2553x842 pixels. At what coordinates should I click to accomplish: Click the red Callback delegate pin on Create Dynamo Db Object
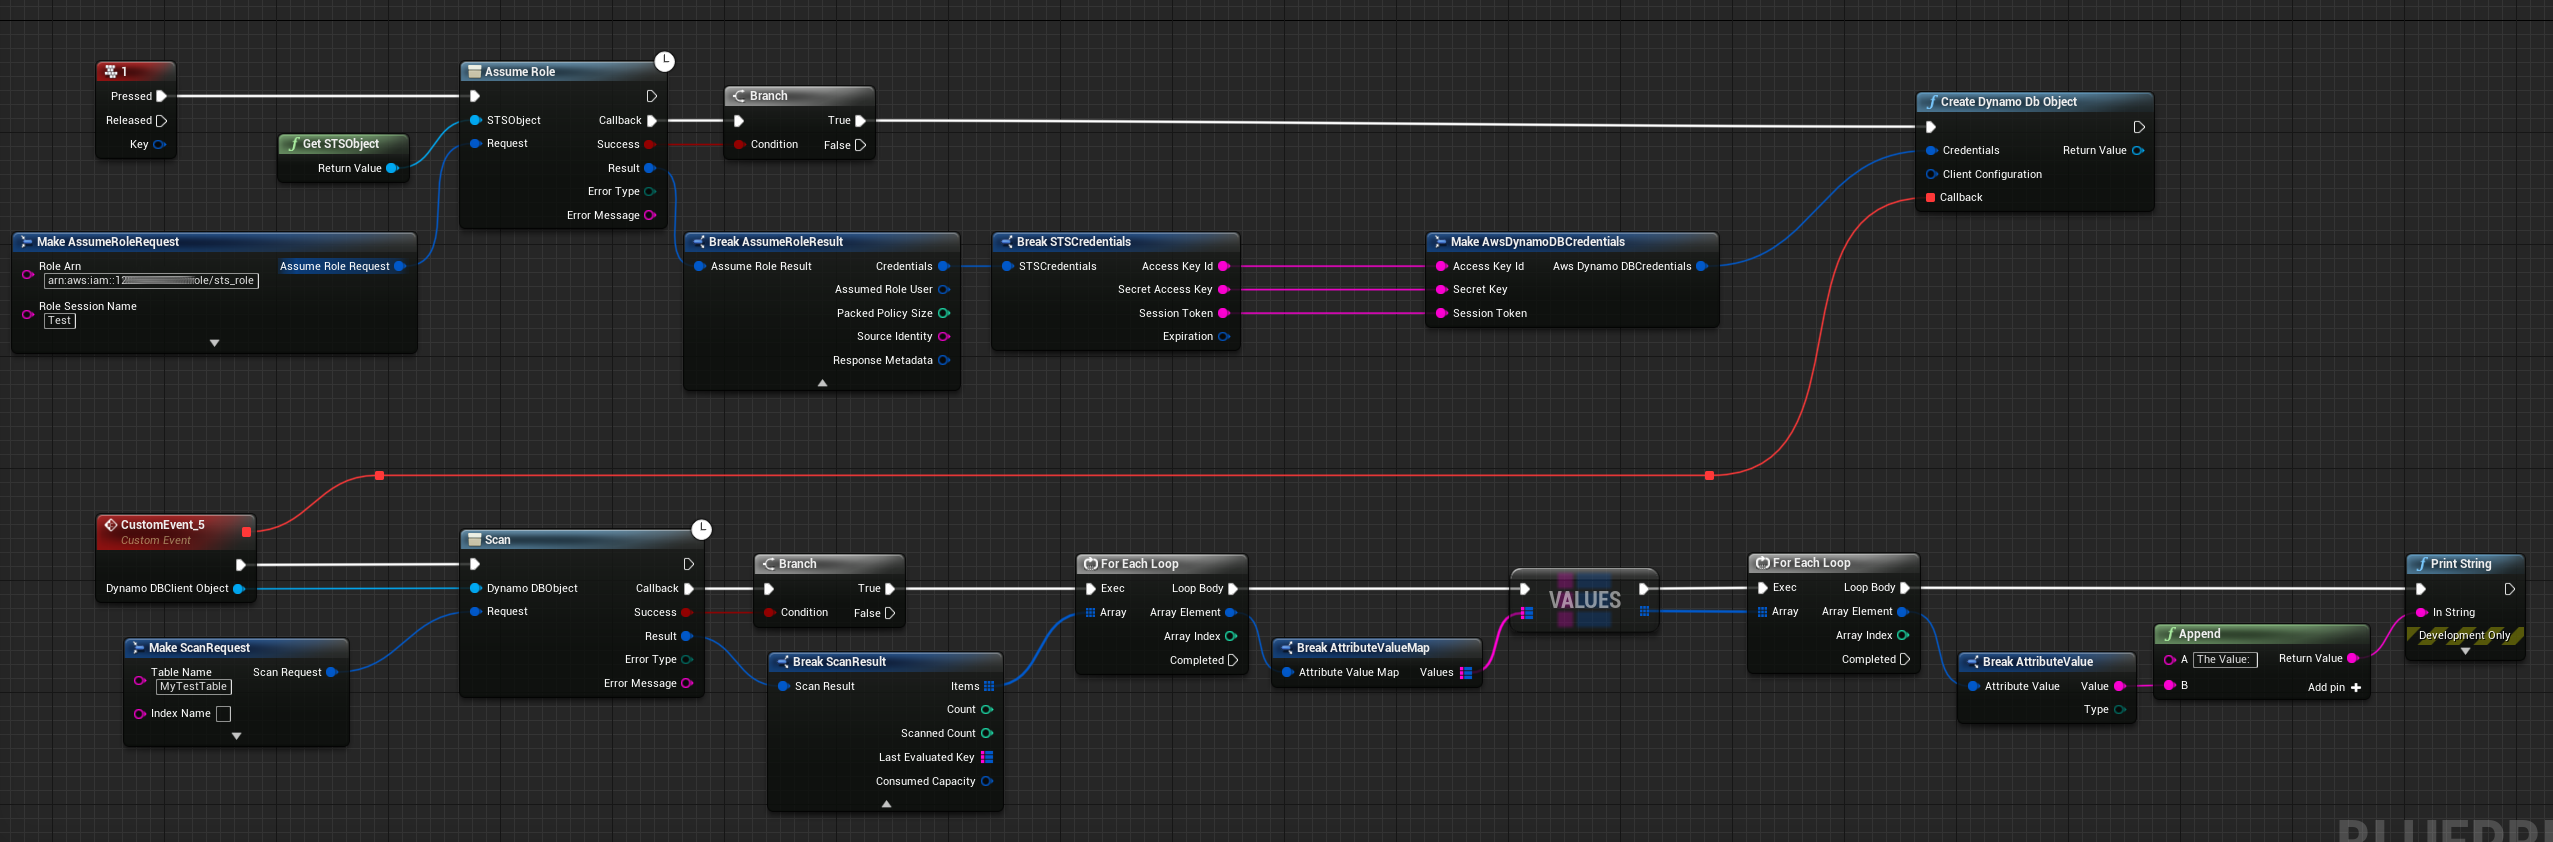pos(1930,197)
